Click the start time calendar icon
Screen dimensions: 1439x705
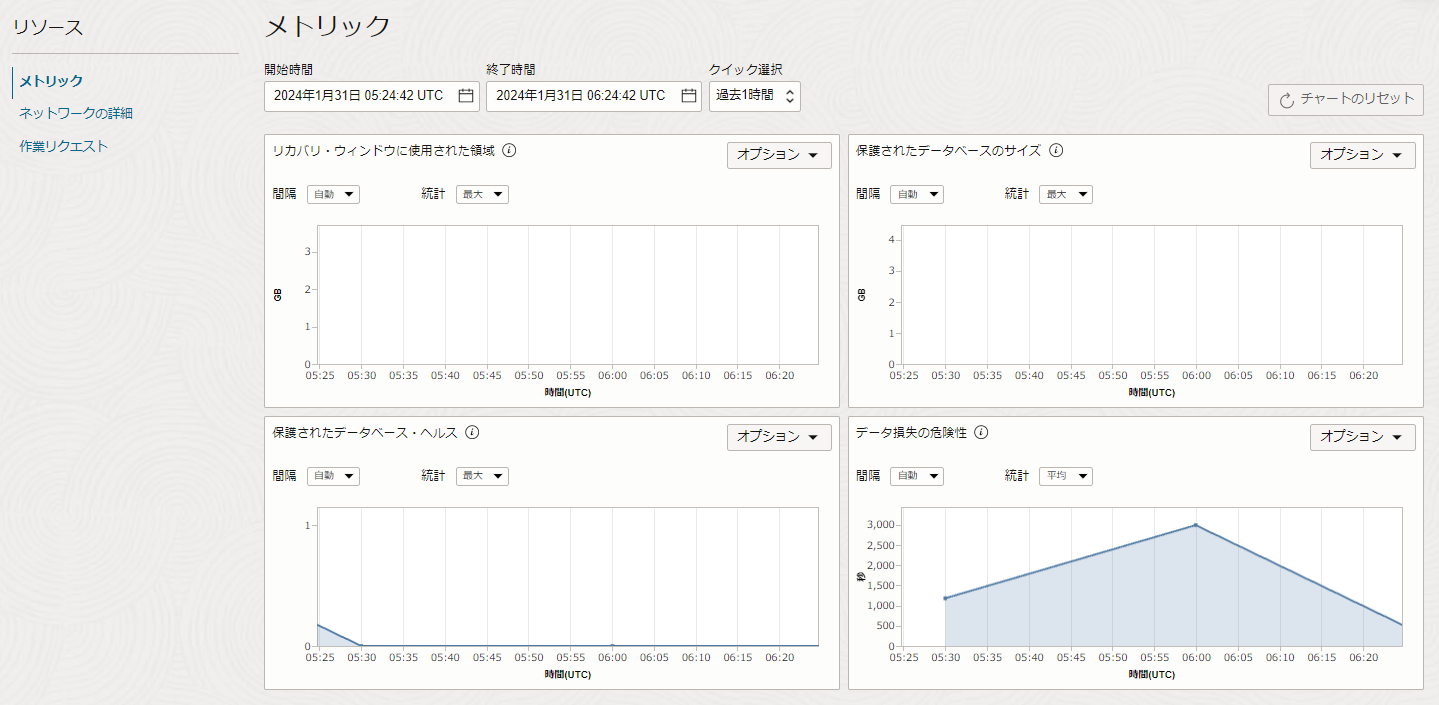466,96
